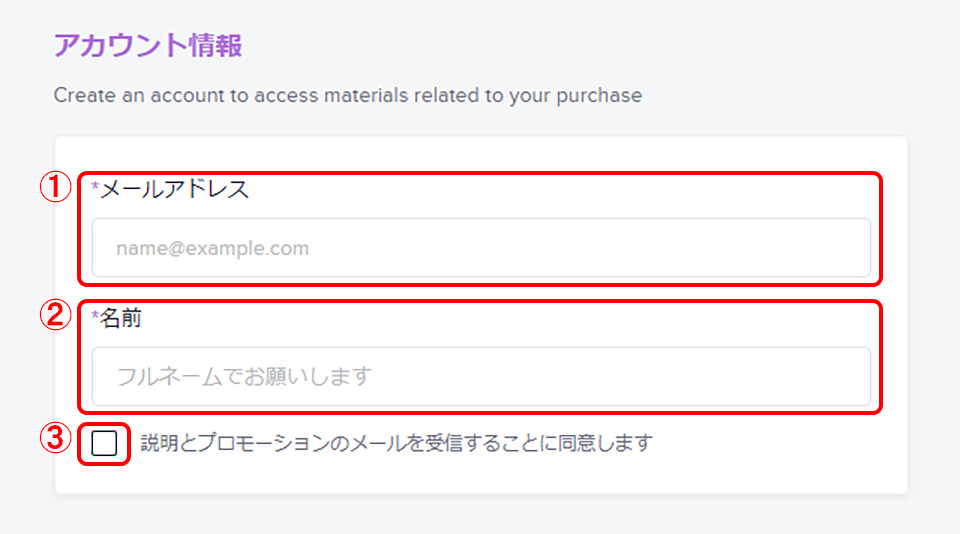This screenshot has width=960, height=534.
Task: Click the required asterisk beside 名前
Action: tap(95, 315)
